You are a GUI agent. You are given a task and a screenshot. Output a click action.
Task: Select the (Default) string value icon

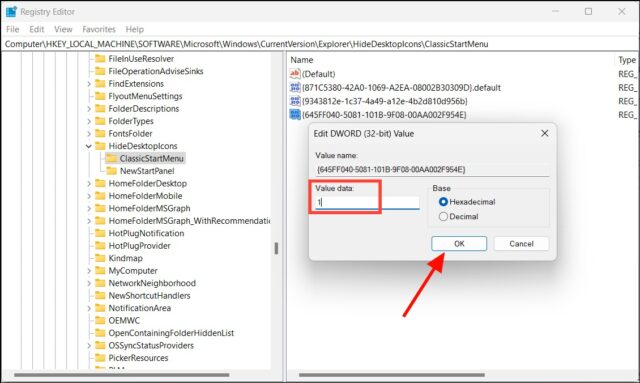click(295, 73)
